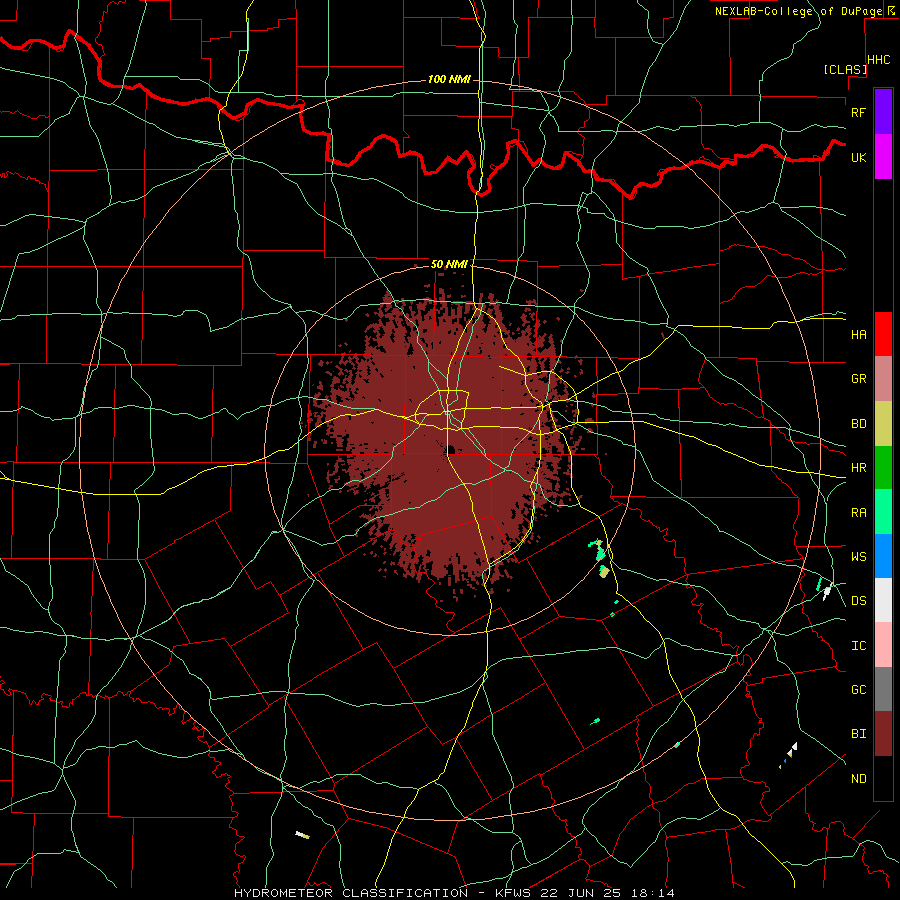The height and width of the screenshot is (900, 900).
Task: Select the GR pink legend color block
Action: click(x=883, y=378)
